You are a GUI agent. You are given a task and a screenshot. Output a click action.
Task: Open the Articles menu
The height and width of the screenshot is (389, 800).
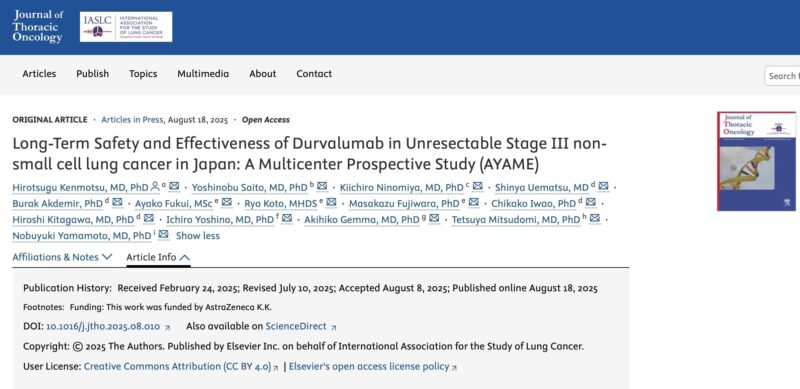point(39,74)
